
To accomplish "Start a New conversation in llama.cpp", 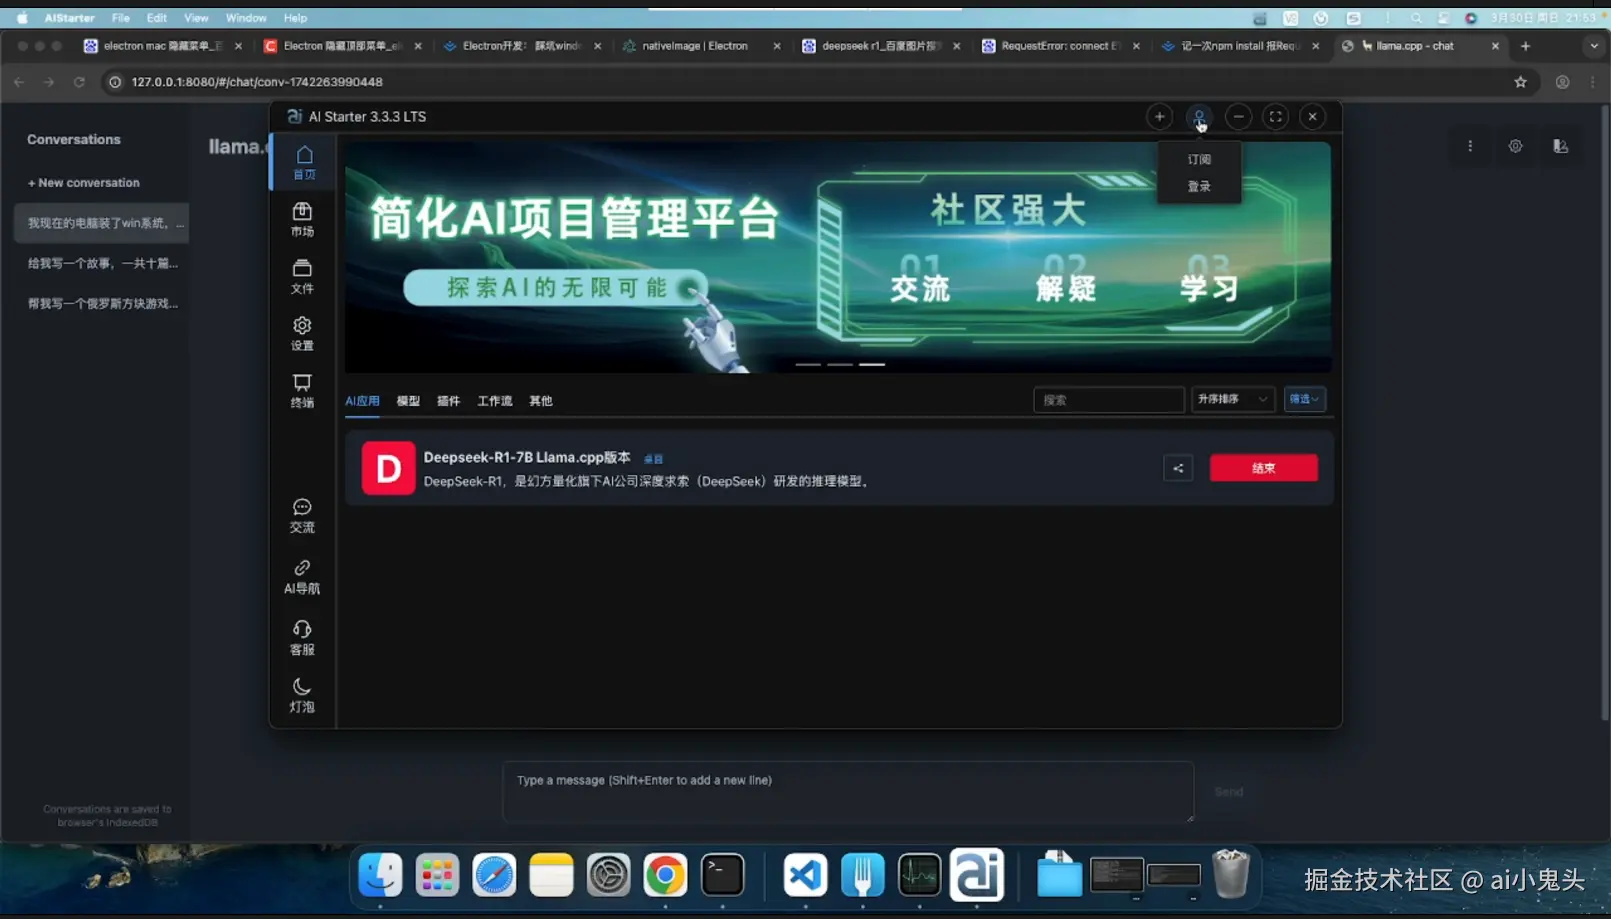I will click(x=84, y=183).
